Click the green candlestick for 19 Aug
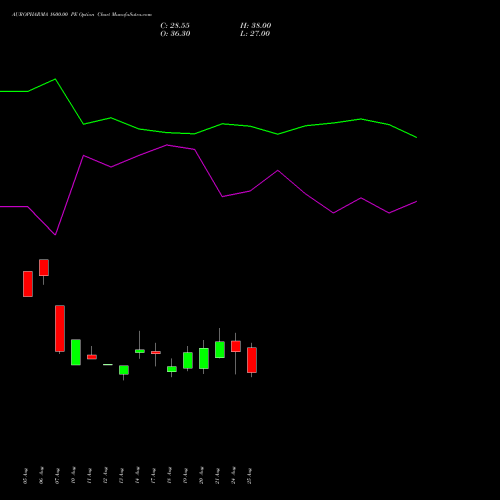Screen dimensions: 500x500 (188, 360)
